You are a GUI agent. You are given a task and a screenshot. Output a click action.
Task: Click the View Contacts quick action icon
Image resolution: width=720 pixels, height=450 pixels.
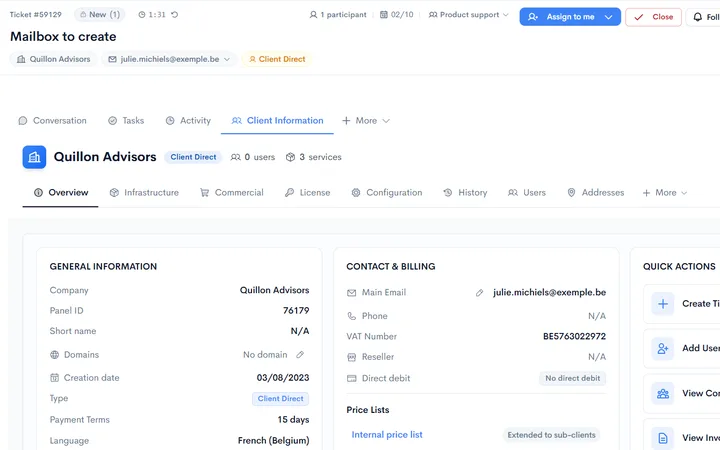[x=663, y=394]
